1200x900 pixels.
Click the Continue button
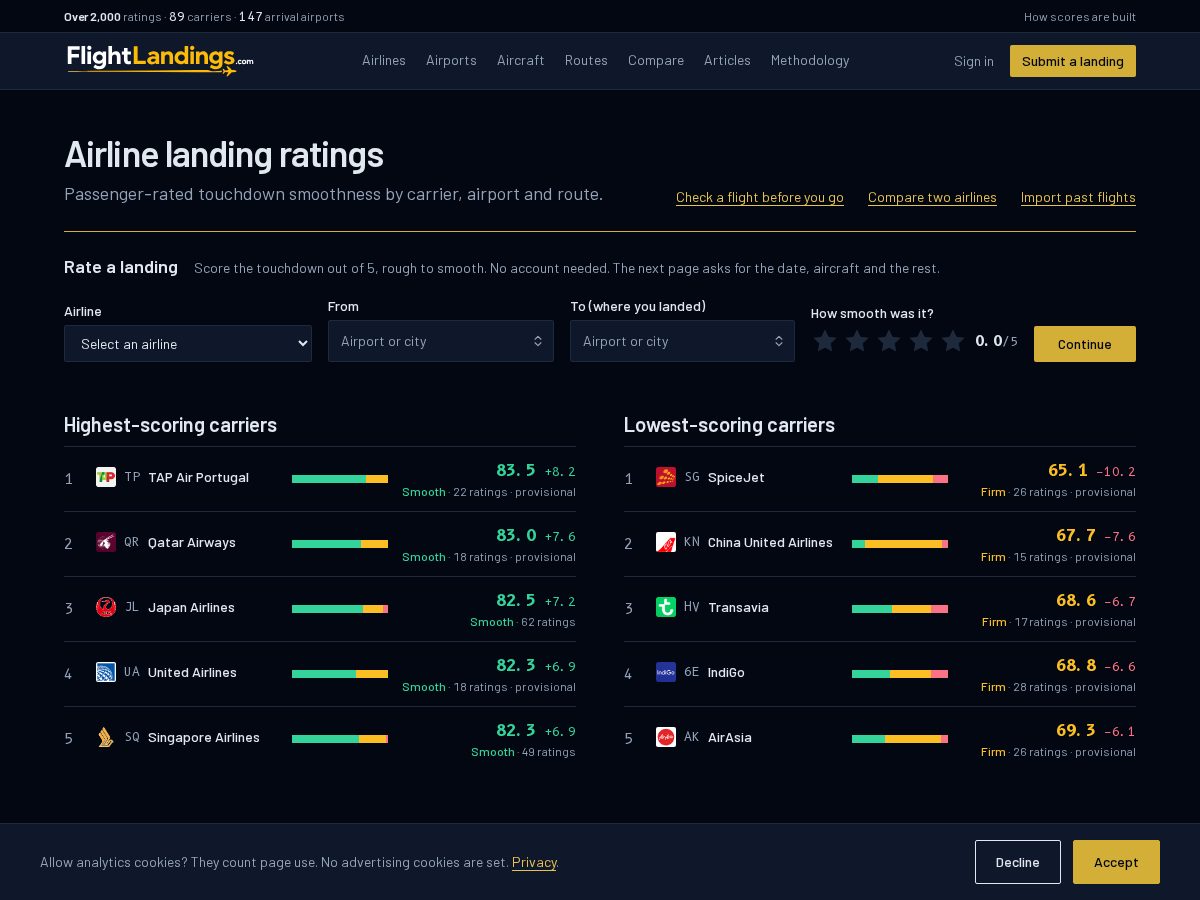[x=1085, y=344]
